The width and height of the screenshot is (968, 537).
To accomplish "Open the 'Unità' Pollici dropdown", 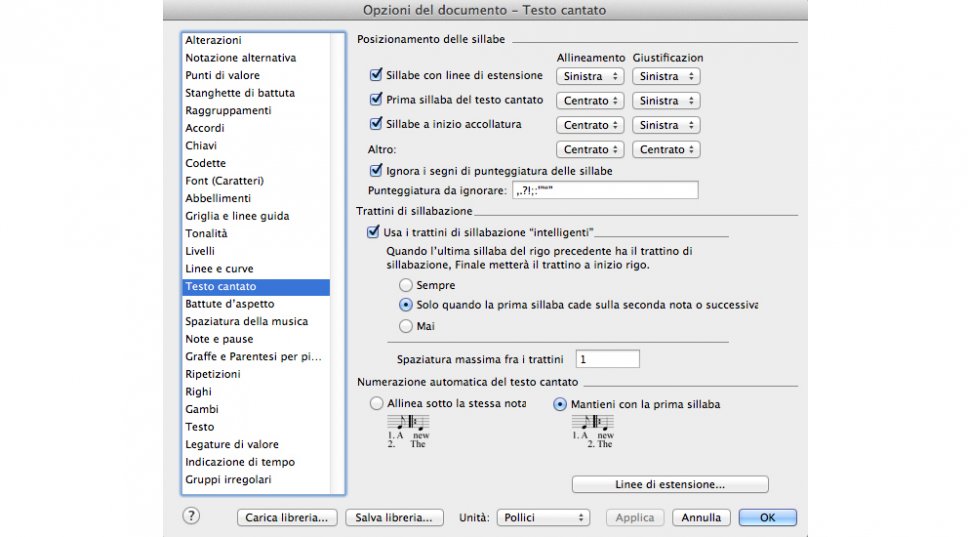I will click(543, 518).
